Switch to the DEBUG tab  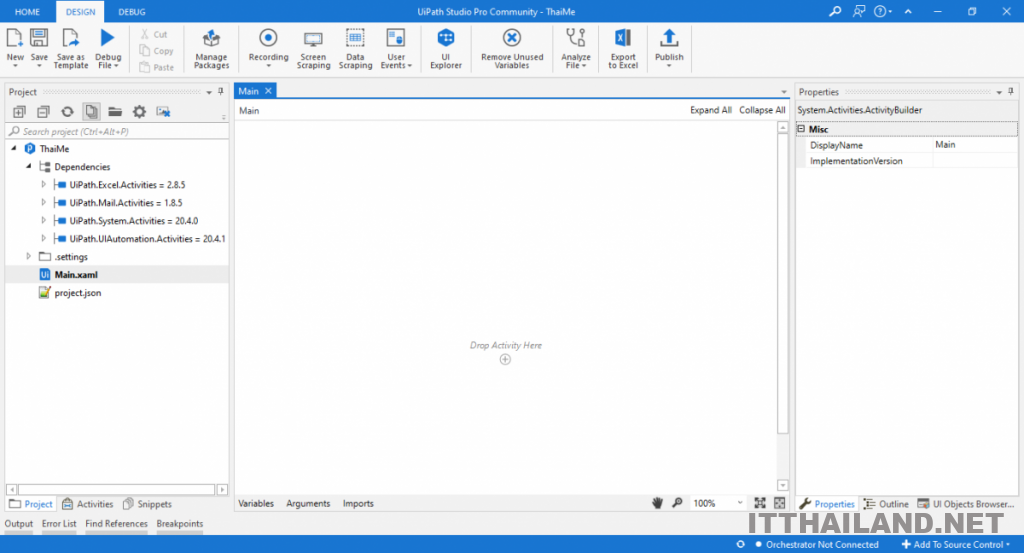point(132,12)
